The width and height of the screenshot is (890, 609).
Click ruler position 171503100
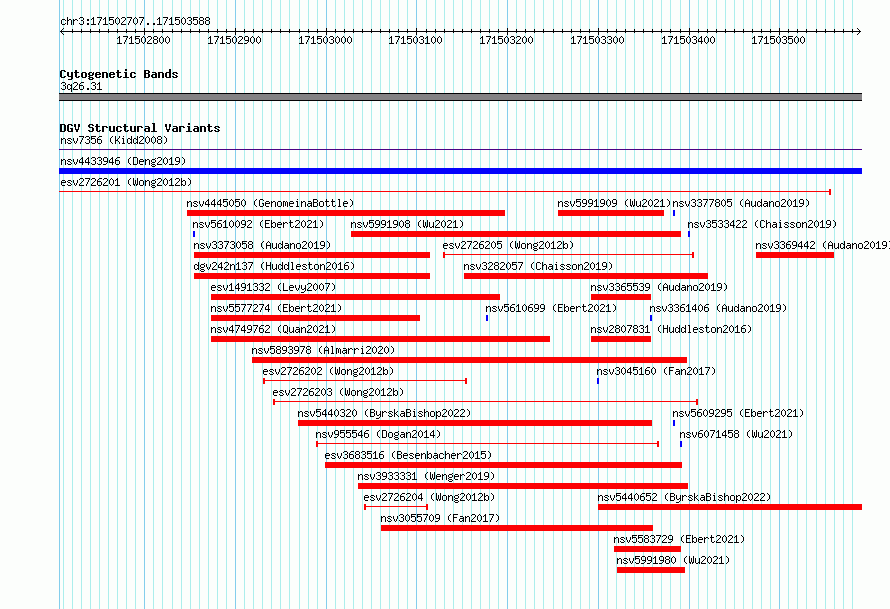click(415, 40)
